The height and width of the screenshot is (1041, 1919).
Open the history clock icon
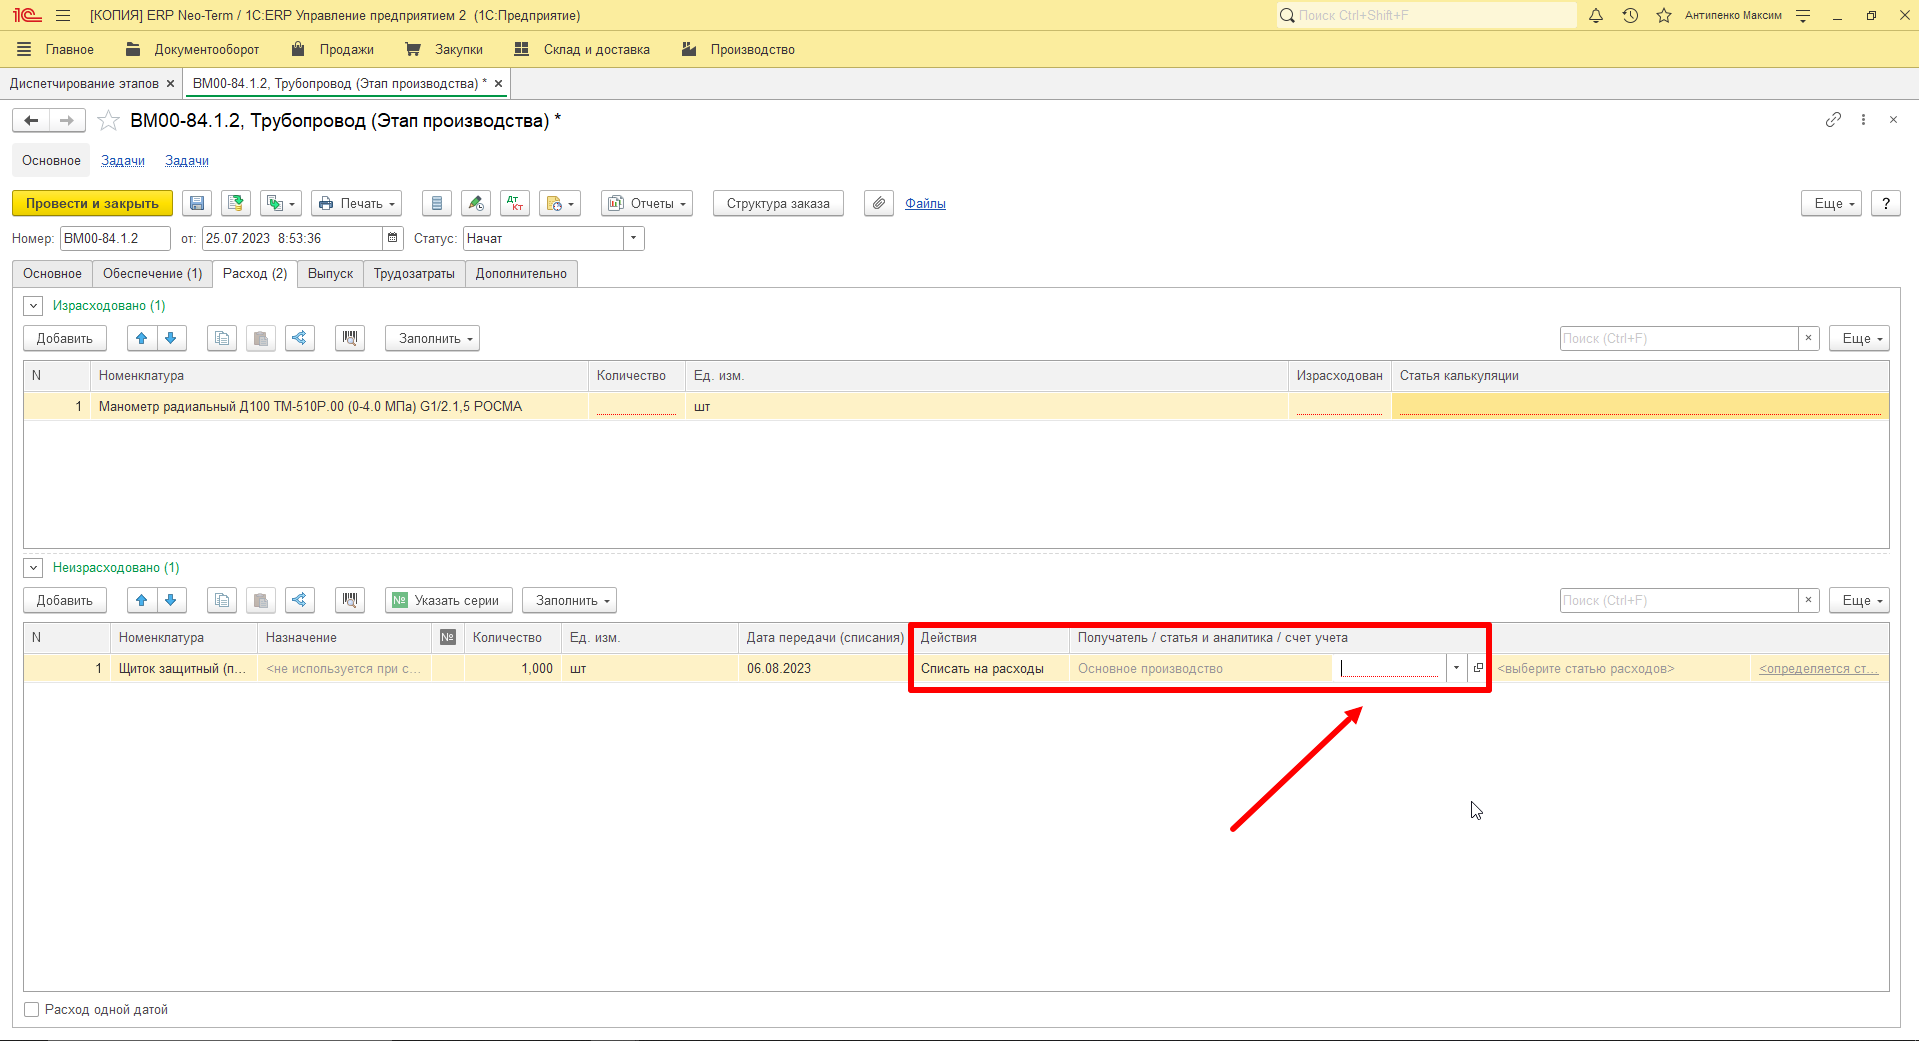[1630, 15]
